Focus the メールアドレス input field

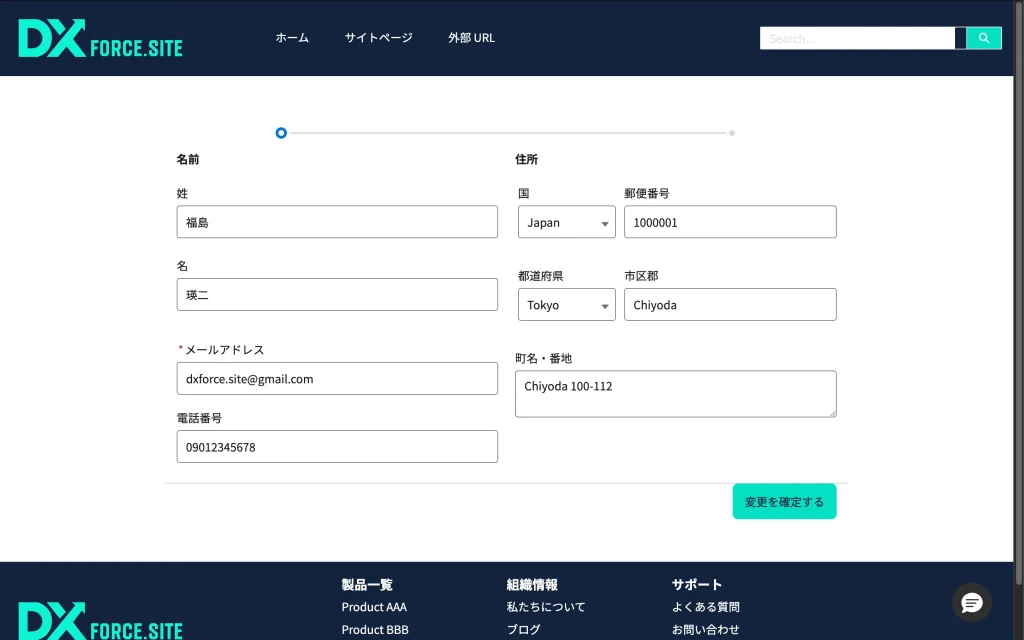tap(337, 379)
